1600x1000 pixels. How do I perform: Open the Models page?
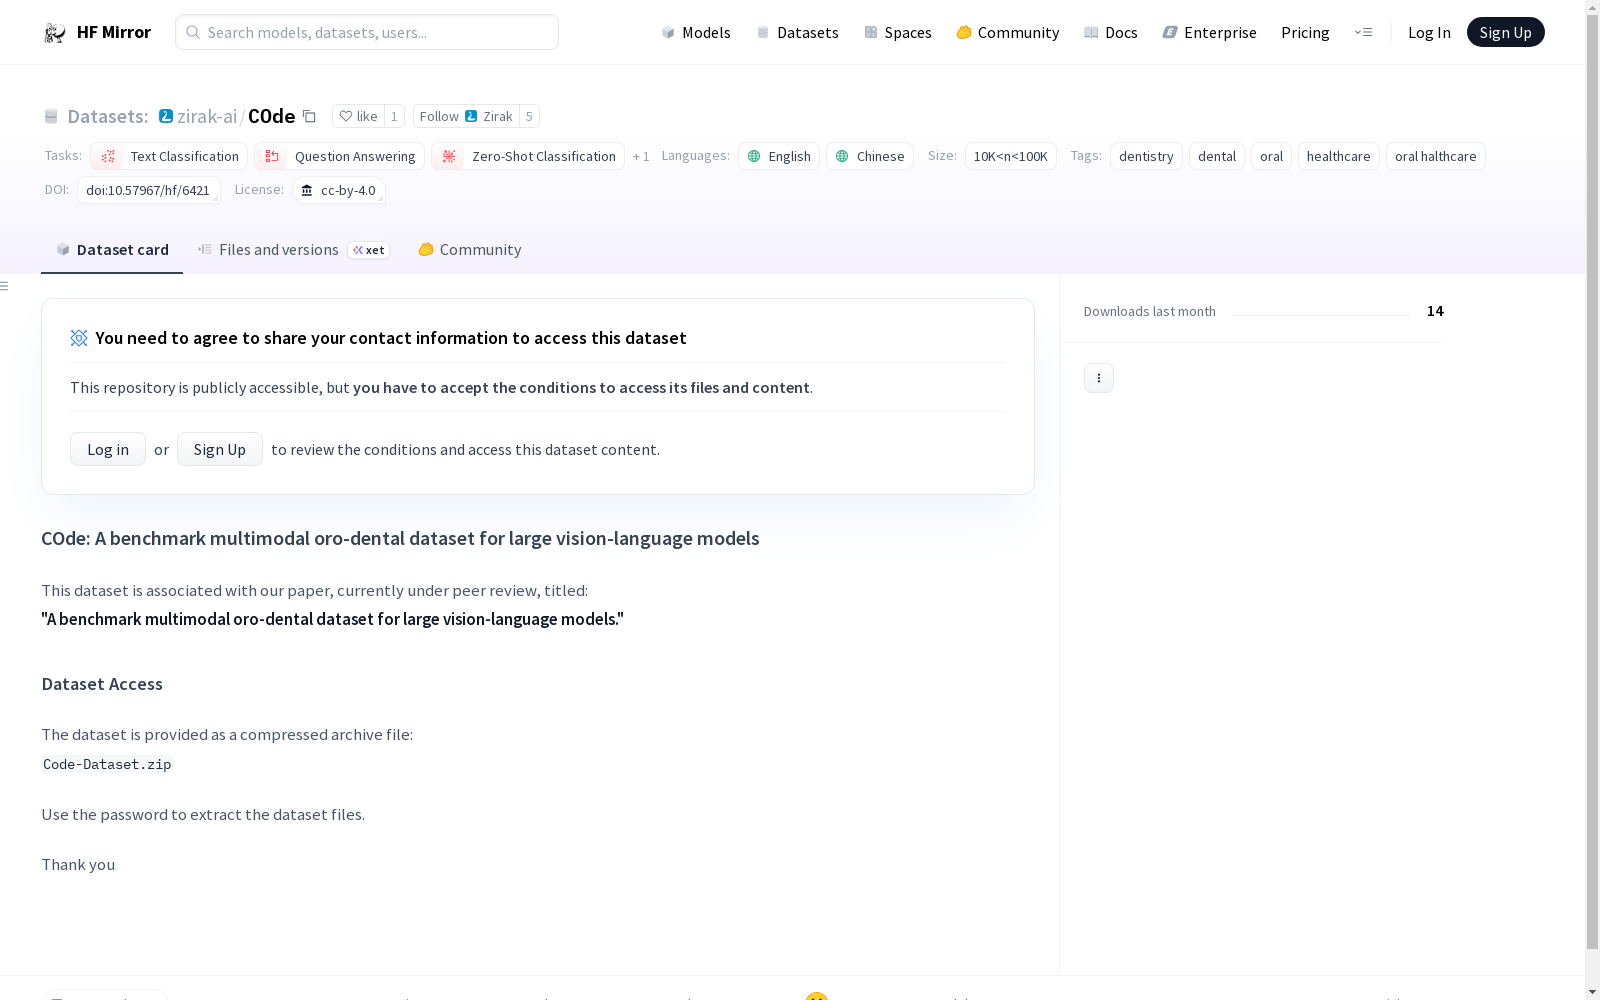696,33
